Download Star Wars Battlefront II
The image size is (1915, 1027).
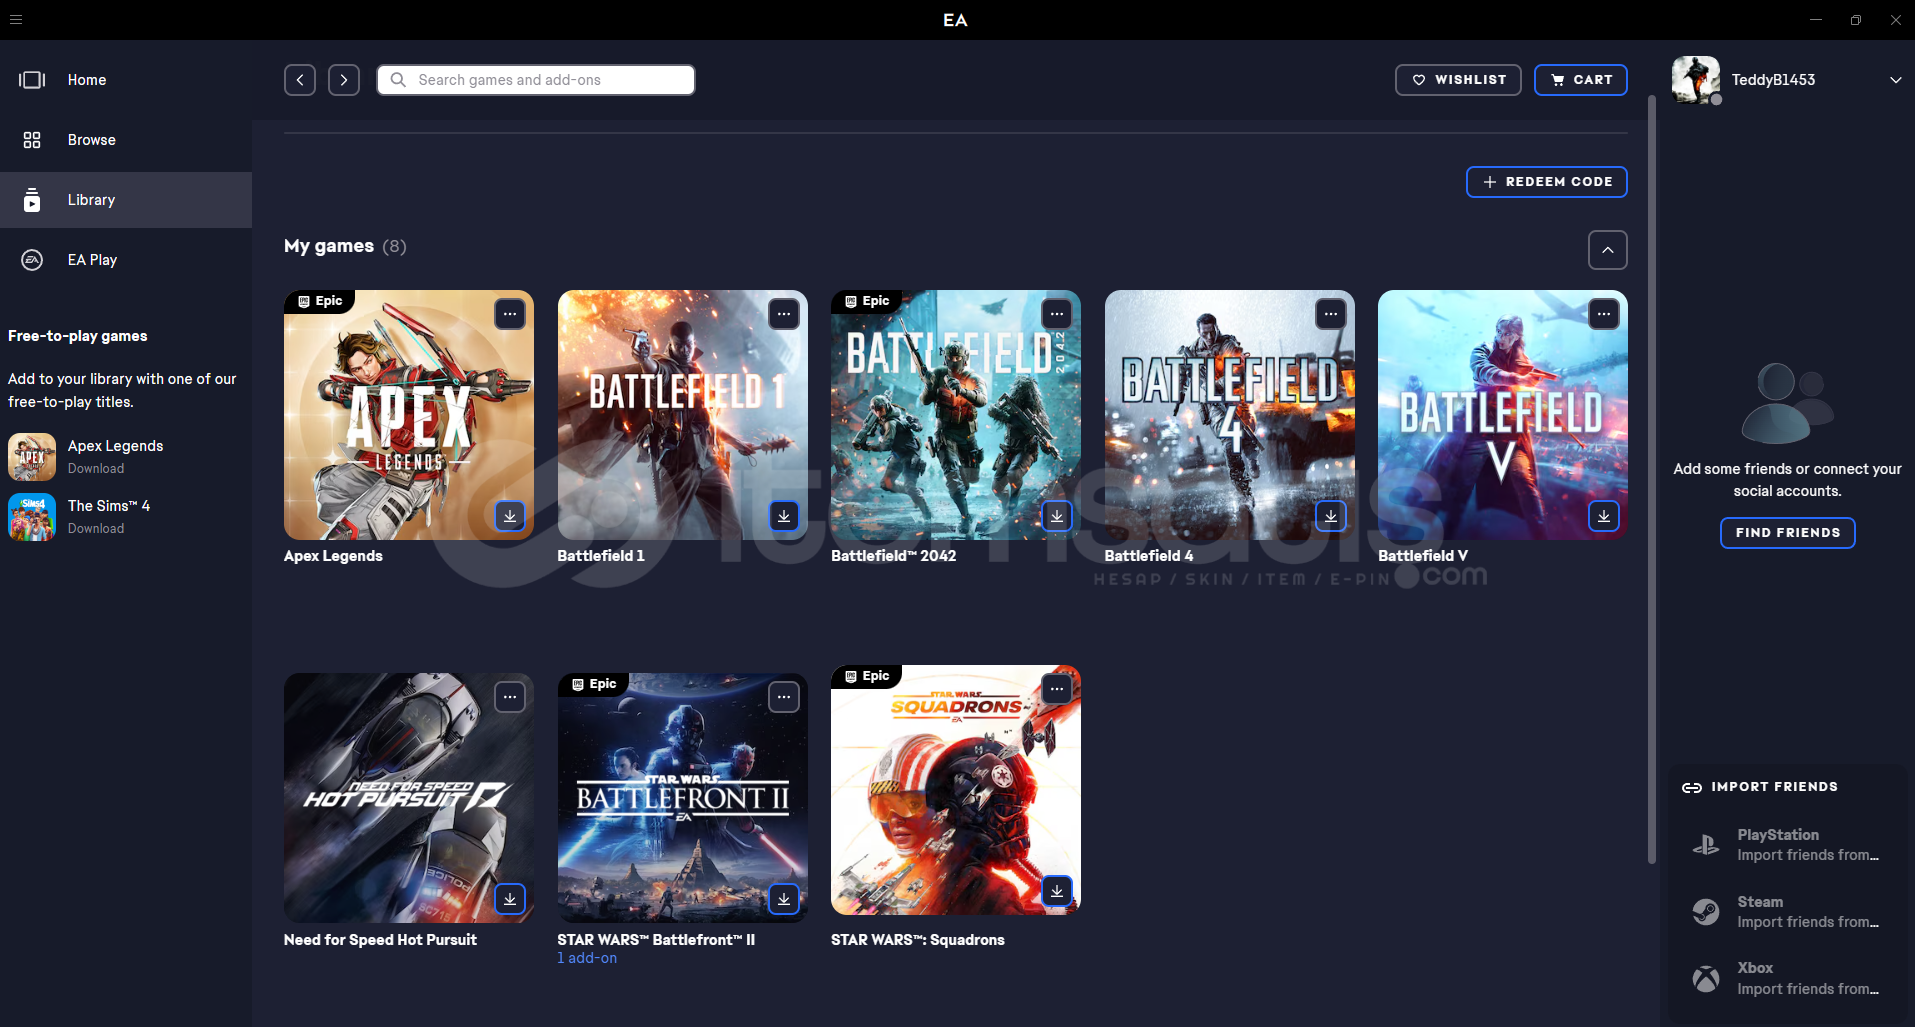coord(784,899)
